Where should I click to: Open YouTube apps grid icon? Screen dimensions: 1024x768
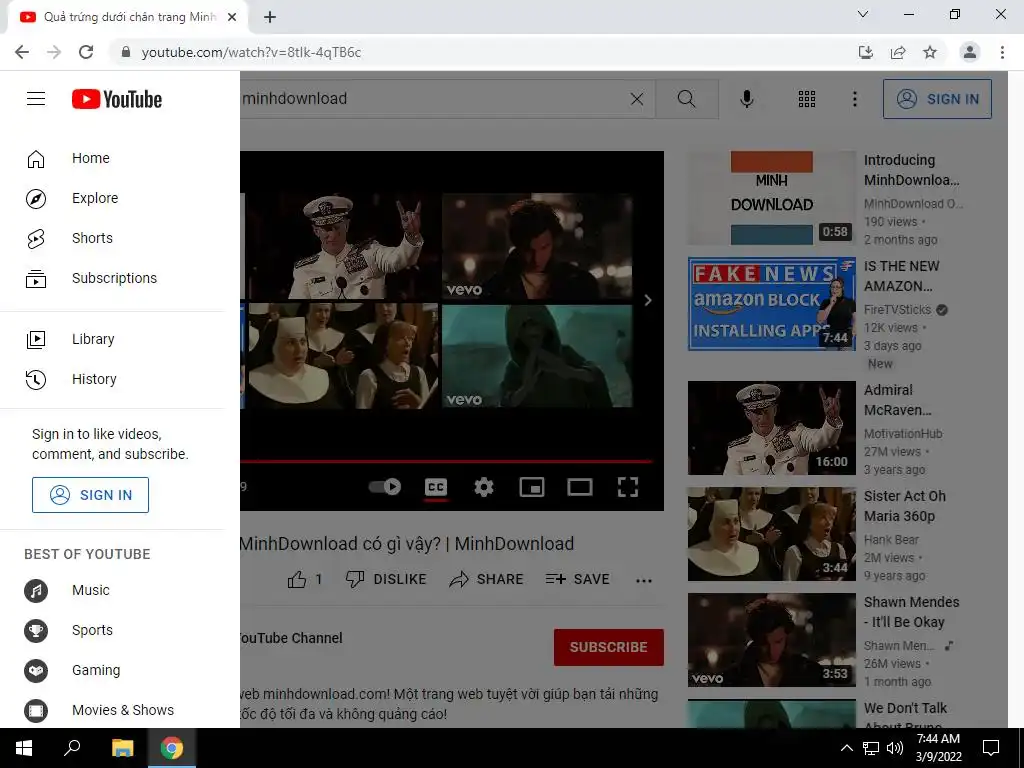click(x=807, y=99)
